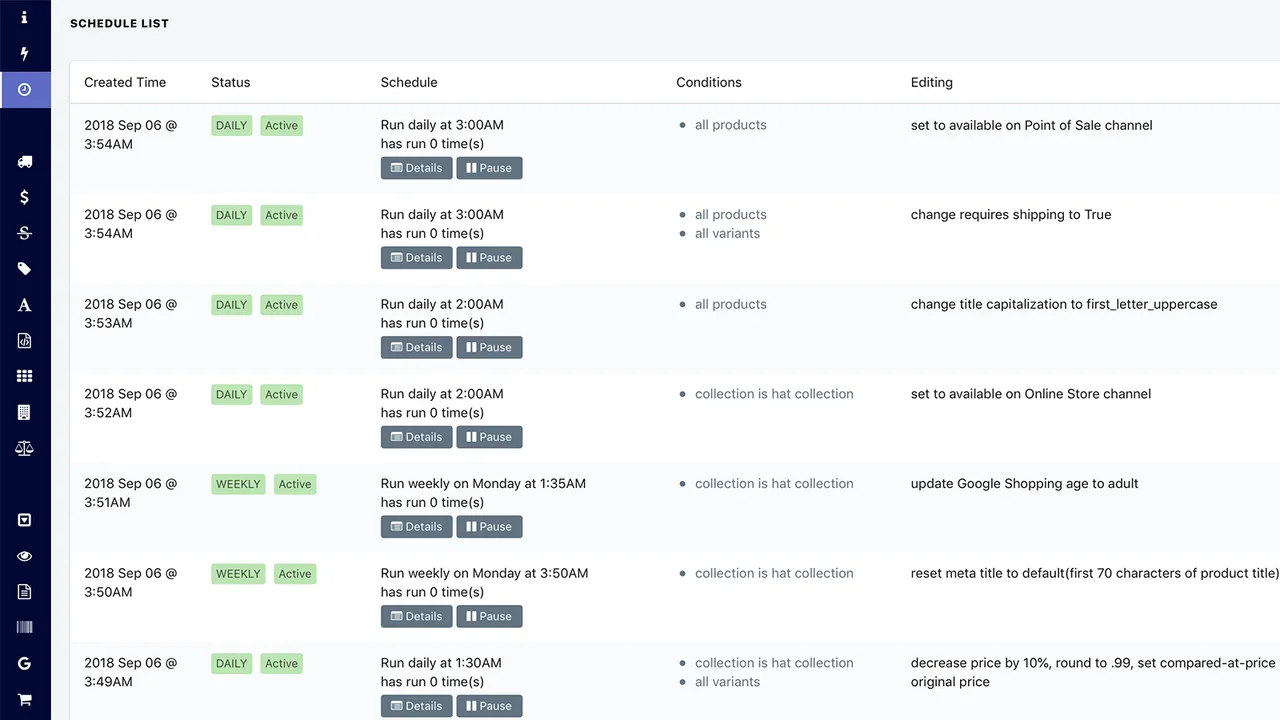The height and width of the screenshot is (720, 1280).
Task: Open Details for the Monday 3:50AM meta title schedule
Action: [x=416, y=616]
